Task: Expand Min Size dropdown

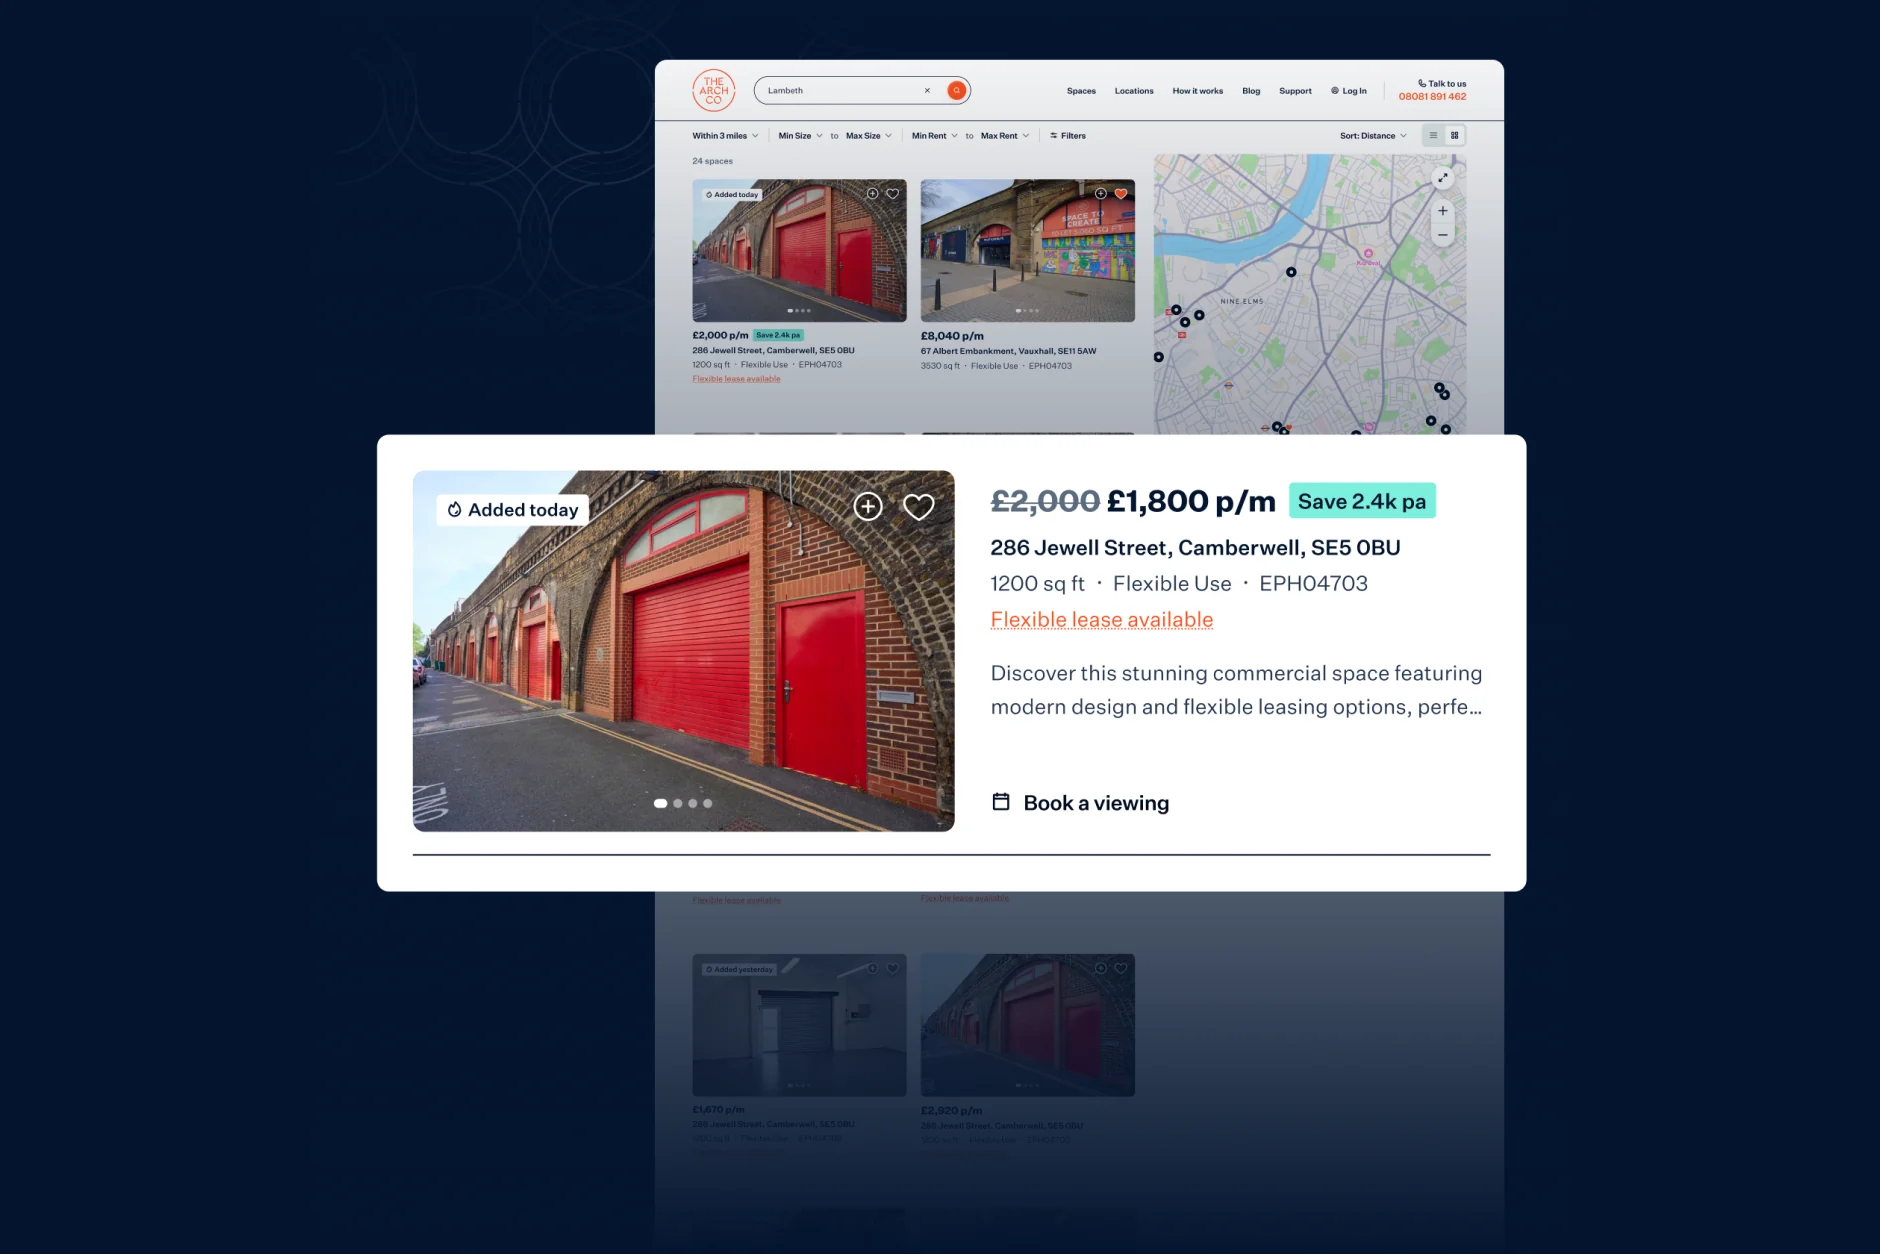Action: click(800, 136)
